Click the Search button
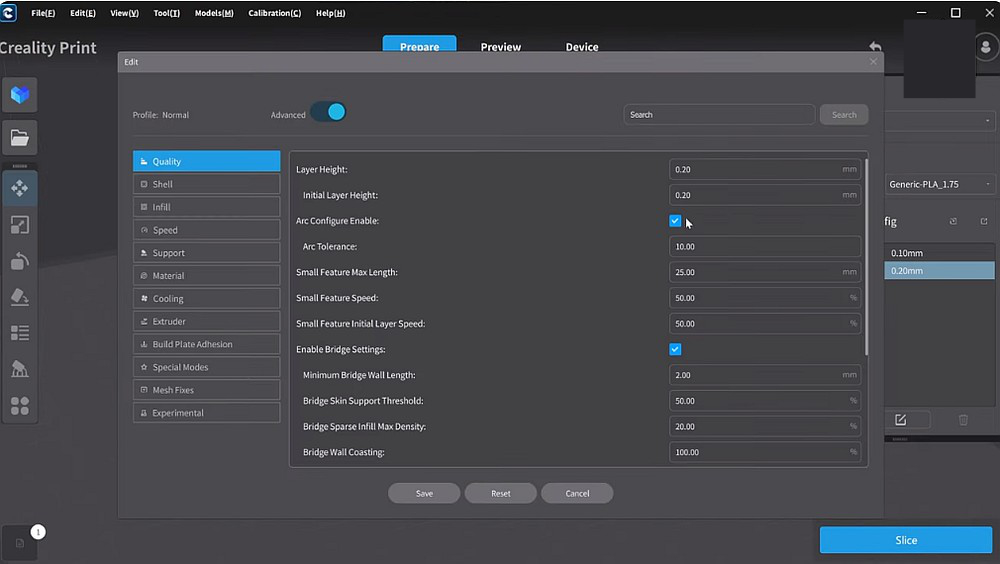1000x564 pixels. (844, 115)
